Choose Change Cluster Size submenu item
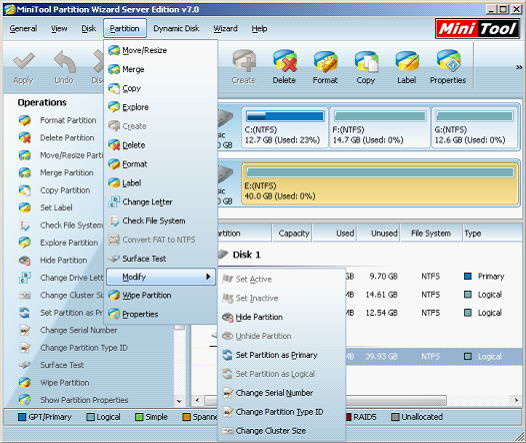 pyautogui.click(x=281, y=431)
